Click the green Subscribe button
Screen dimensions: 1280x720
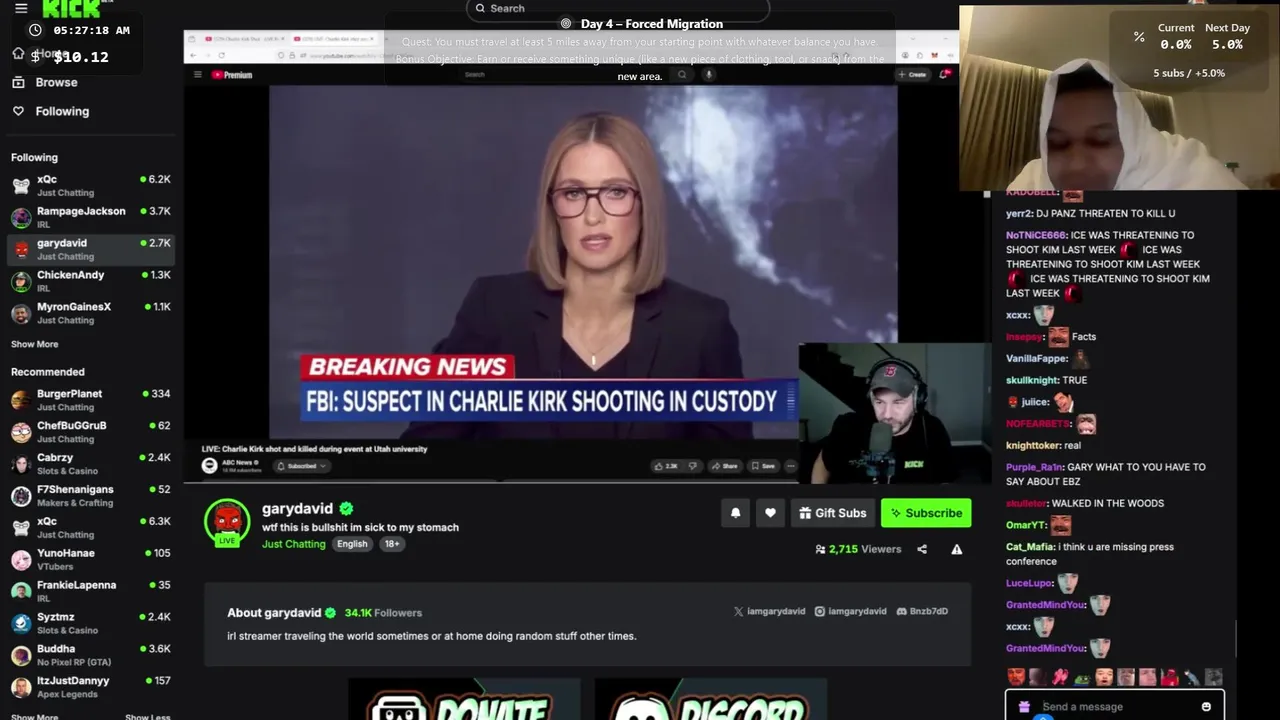coord(926,513)
